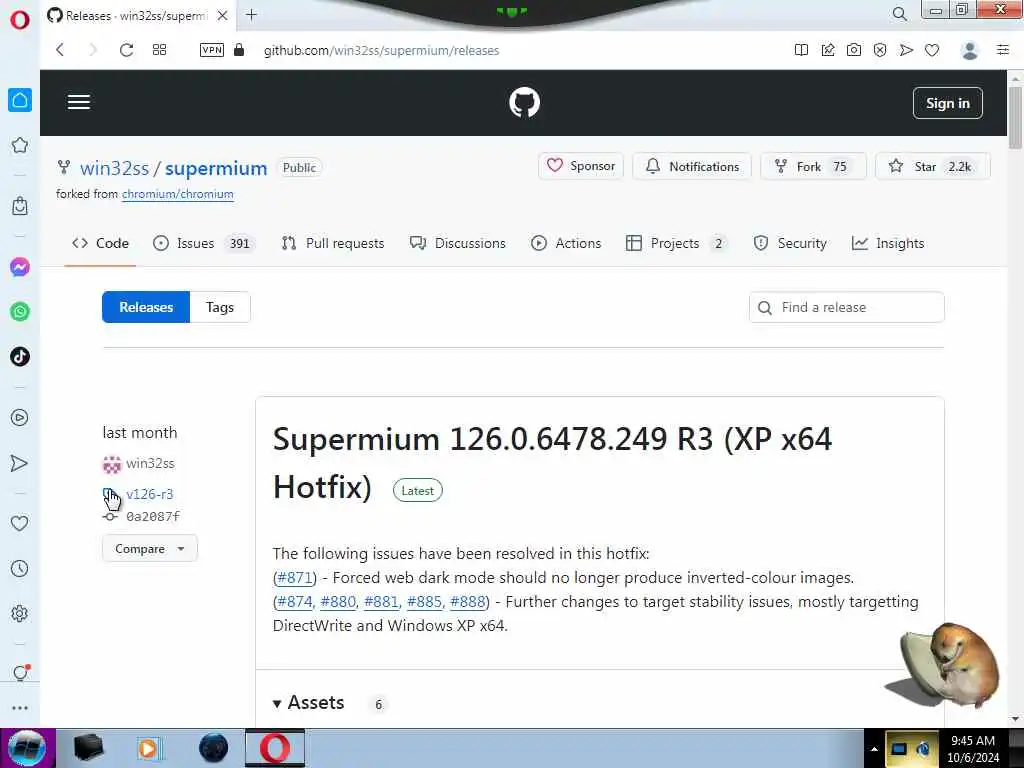Open the Player icon in sidebar

[20, 418]
